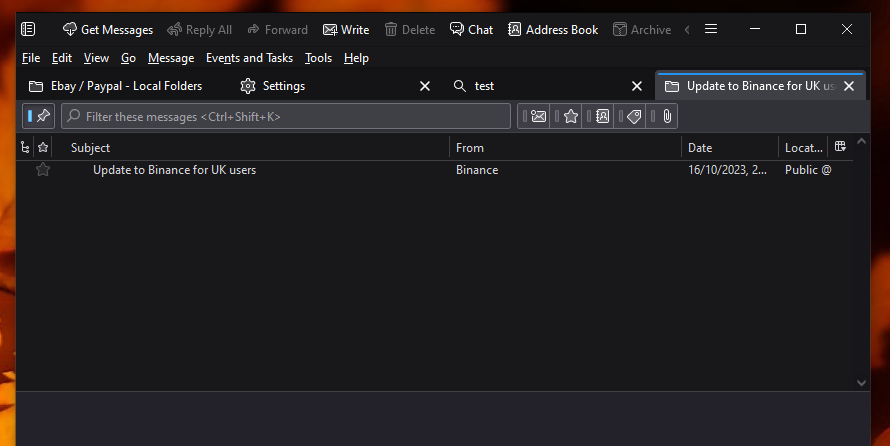Expand the toolbar overflow chevron
The width and height of the screenshot is (890, 446).
687,30
